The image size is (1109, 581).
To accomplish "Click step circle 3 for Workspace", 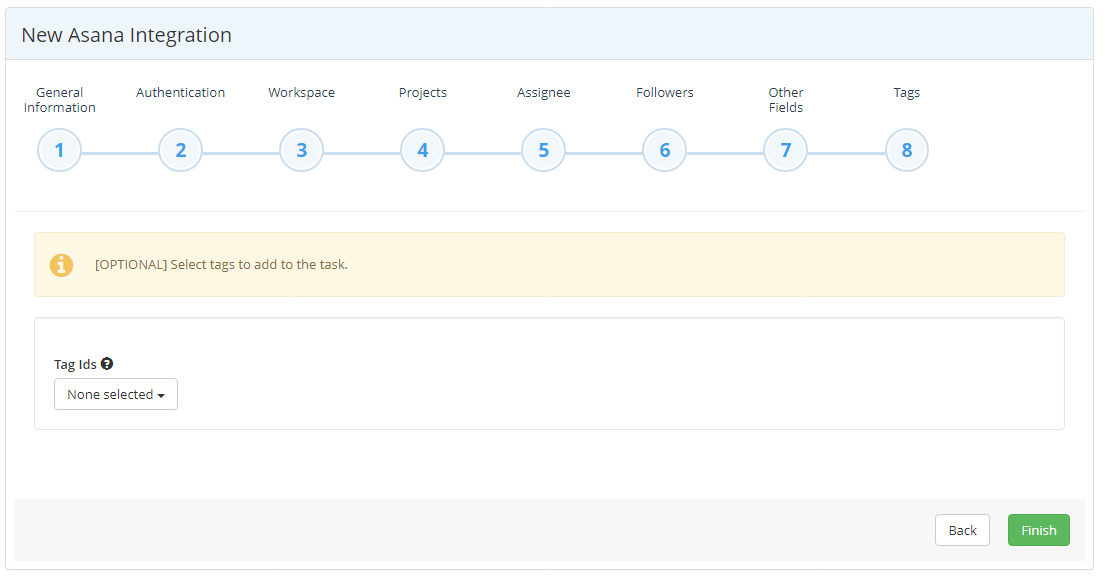I will point(301,149).
